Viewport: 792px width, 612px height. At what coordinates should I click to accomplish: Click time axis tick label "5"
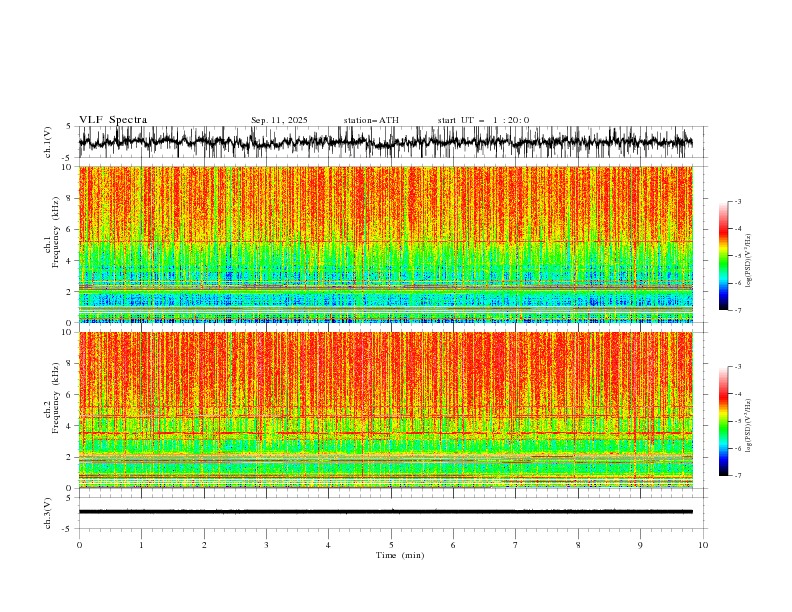click(391, 545)
